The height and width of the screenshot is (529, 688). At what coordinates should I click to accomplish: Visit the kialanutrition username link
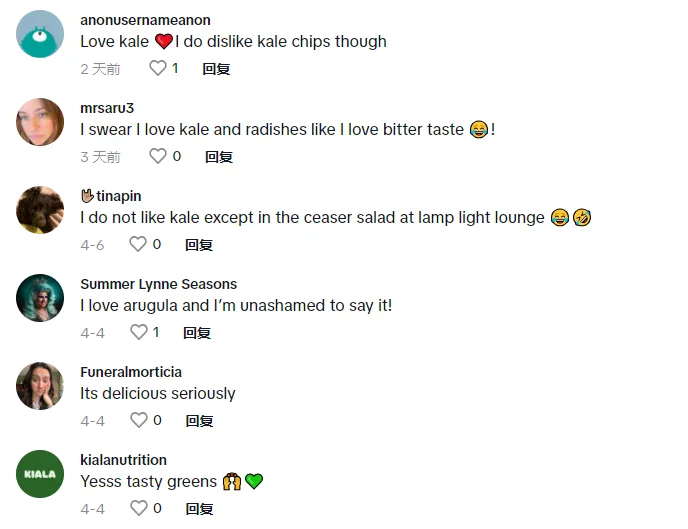(x=123, y=460)
